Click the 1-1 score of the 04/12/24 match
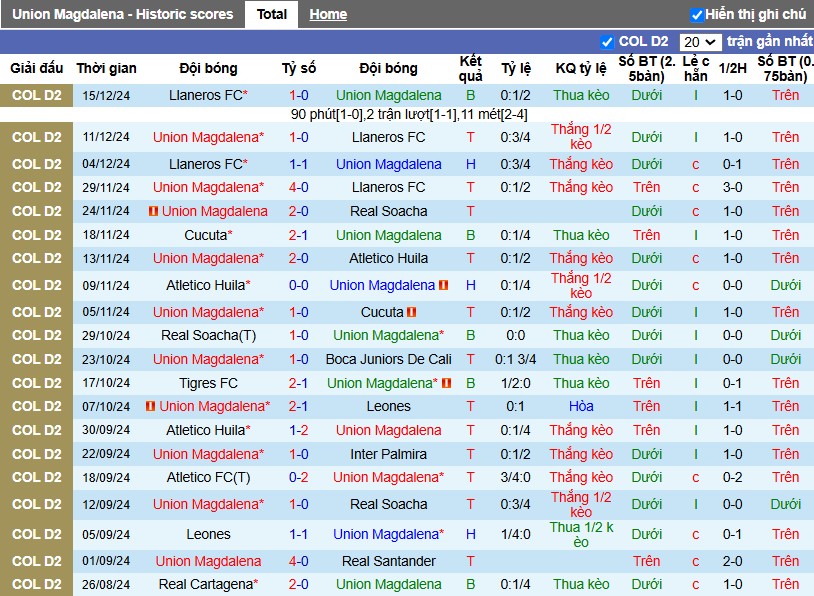The width and height of the screenshot is (814, 596). point(299,165)
